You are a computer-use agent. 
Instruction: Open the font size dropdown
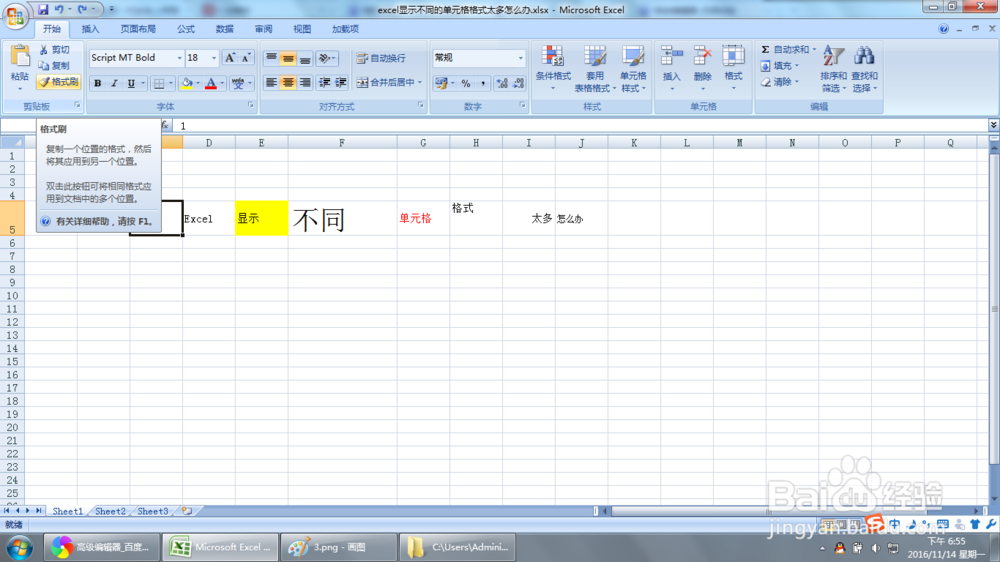coord(214,58)
